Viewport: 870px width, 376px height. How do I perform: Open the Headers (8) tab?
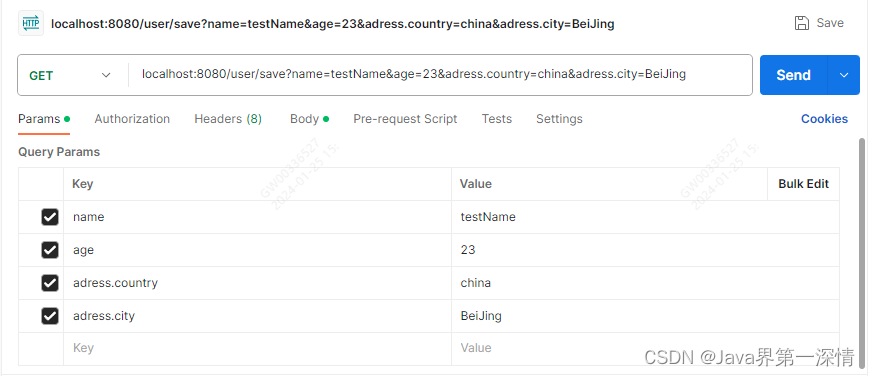[228, 119]
